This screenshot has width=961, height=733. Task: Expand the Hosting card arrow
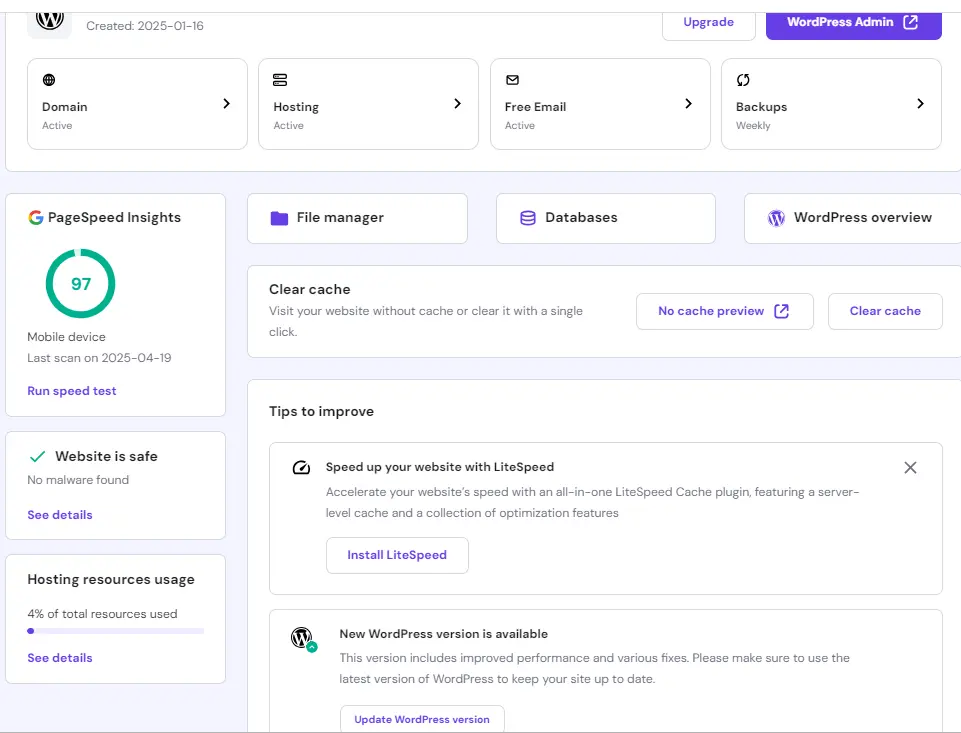pos(458,103)
